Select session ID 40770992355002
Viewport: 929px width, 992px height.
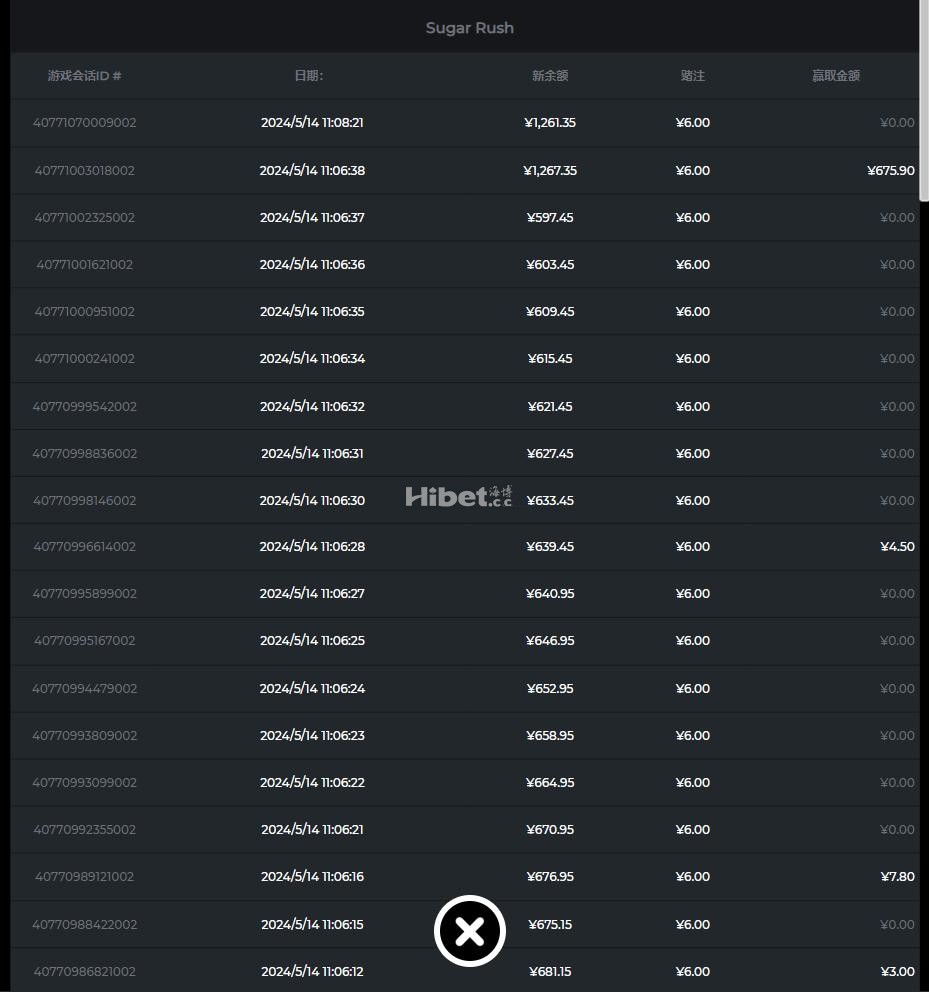[x=85, y=829]
